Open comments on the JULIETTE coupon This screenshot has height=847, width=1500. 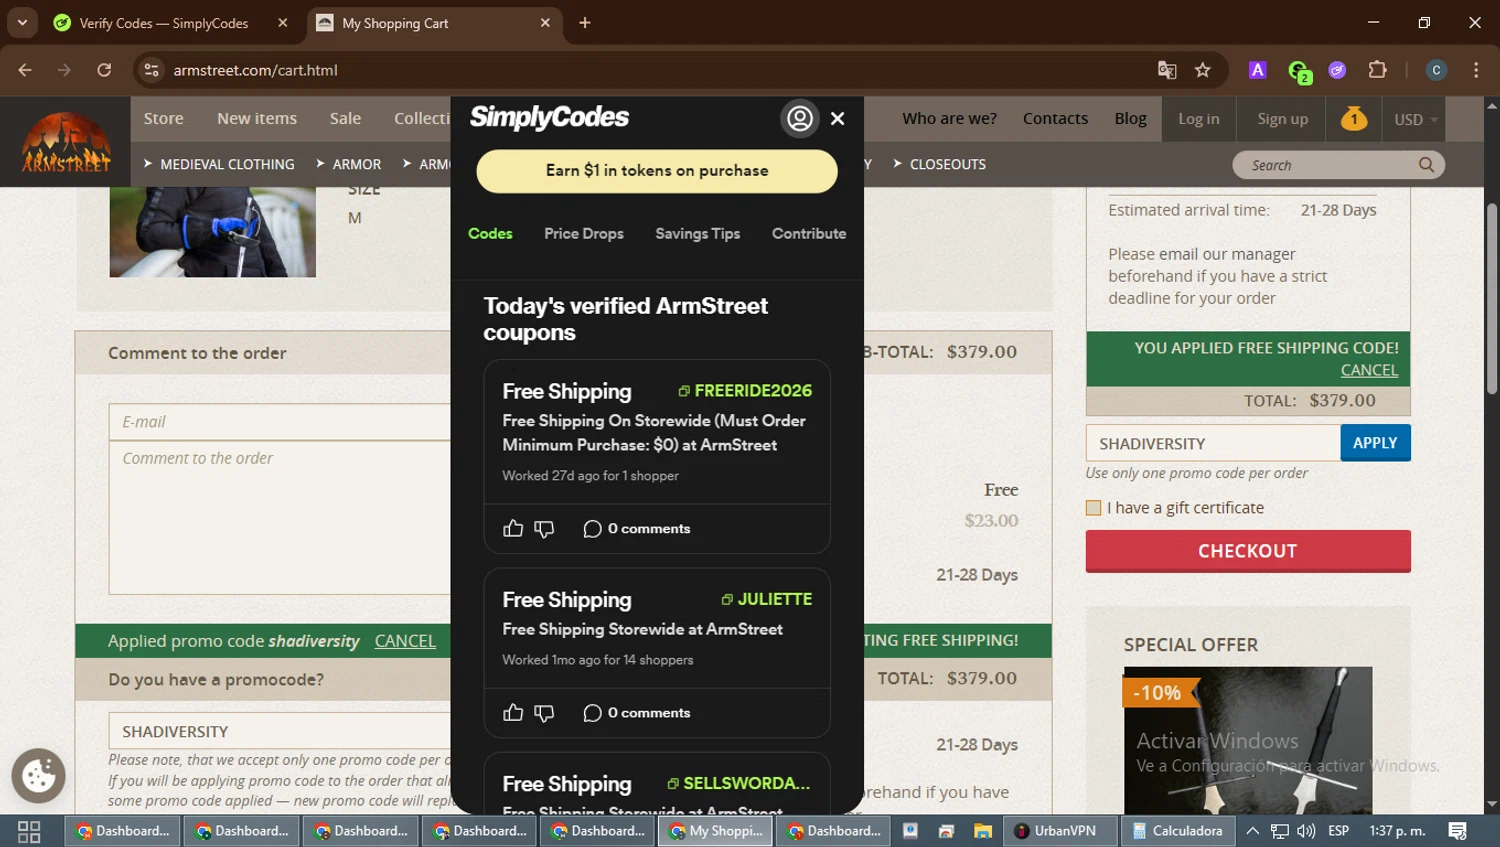637,712
